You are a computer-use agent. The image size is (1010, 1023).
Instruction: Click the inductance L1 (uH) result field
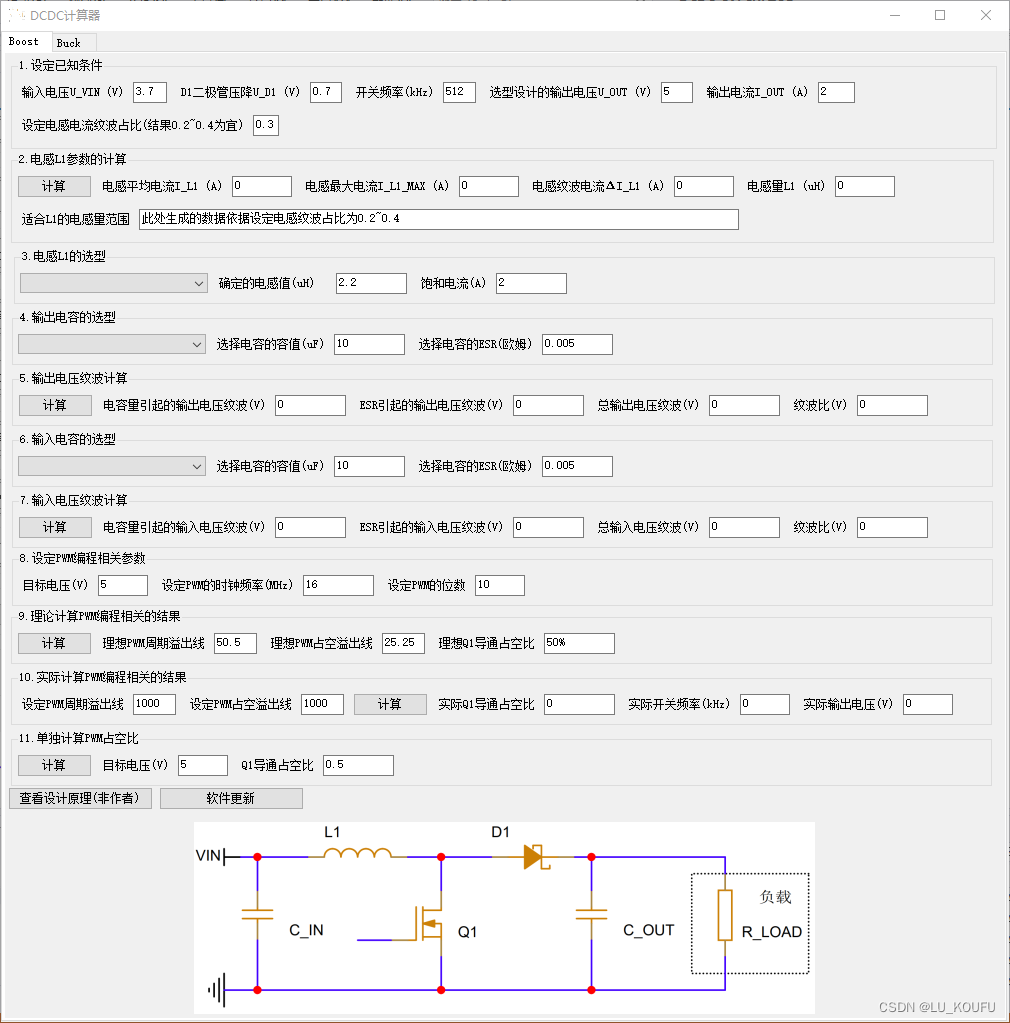[x=865, y=186]
